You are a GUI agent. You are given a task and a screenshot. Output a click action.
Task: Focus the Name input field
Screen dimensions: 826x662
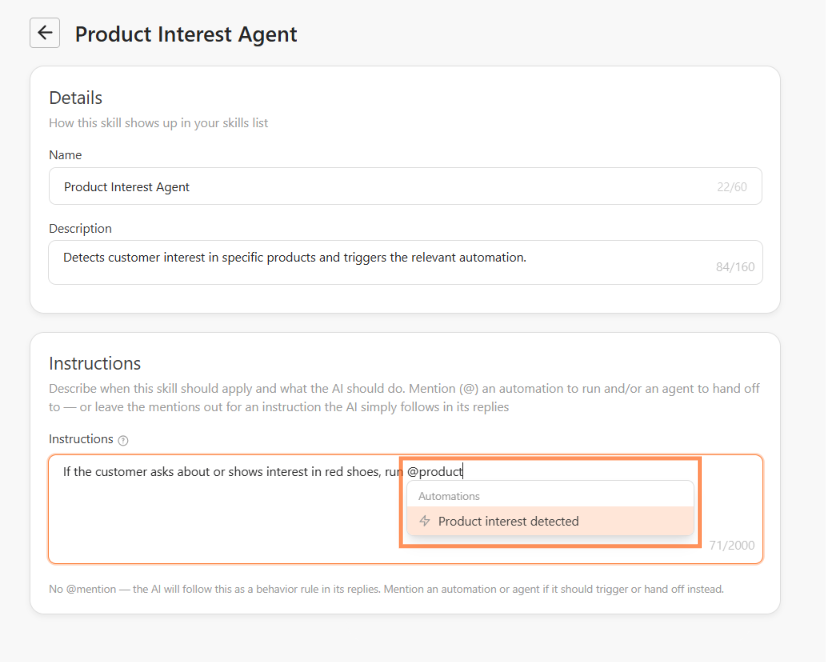pyautogui.click(x=405, y=186)
